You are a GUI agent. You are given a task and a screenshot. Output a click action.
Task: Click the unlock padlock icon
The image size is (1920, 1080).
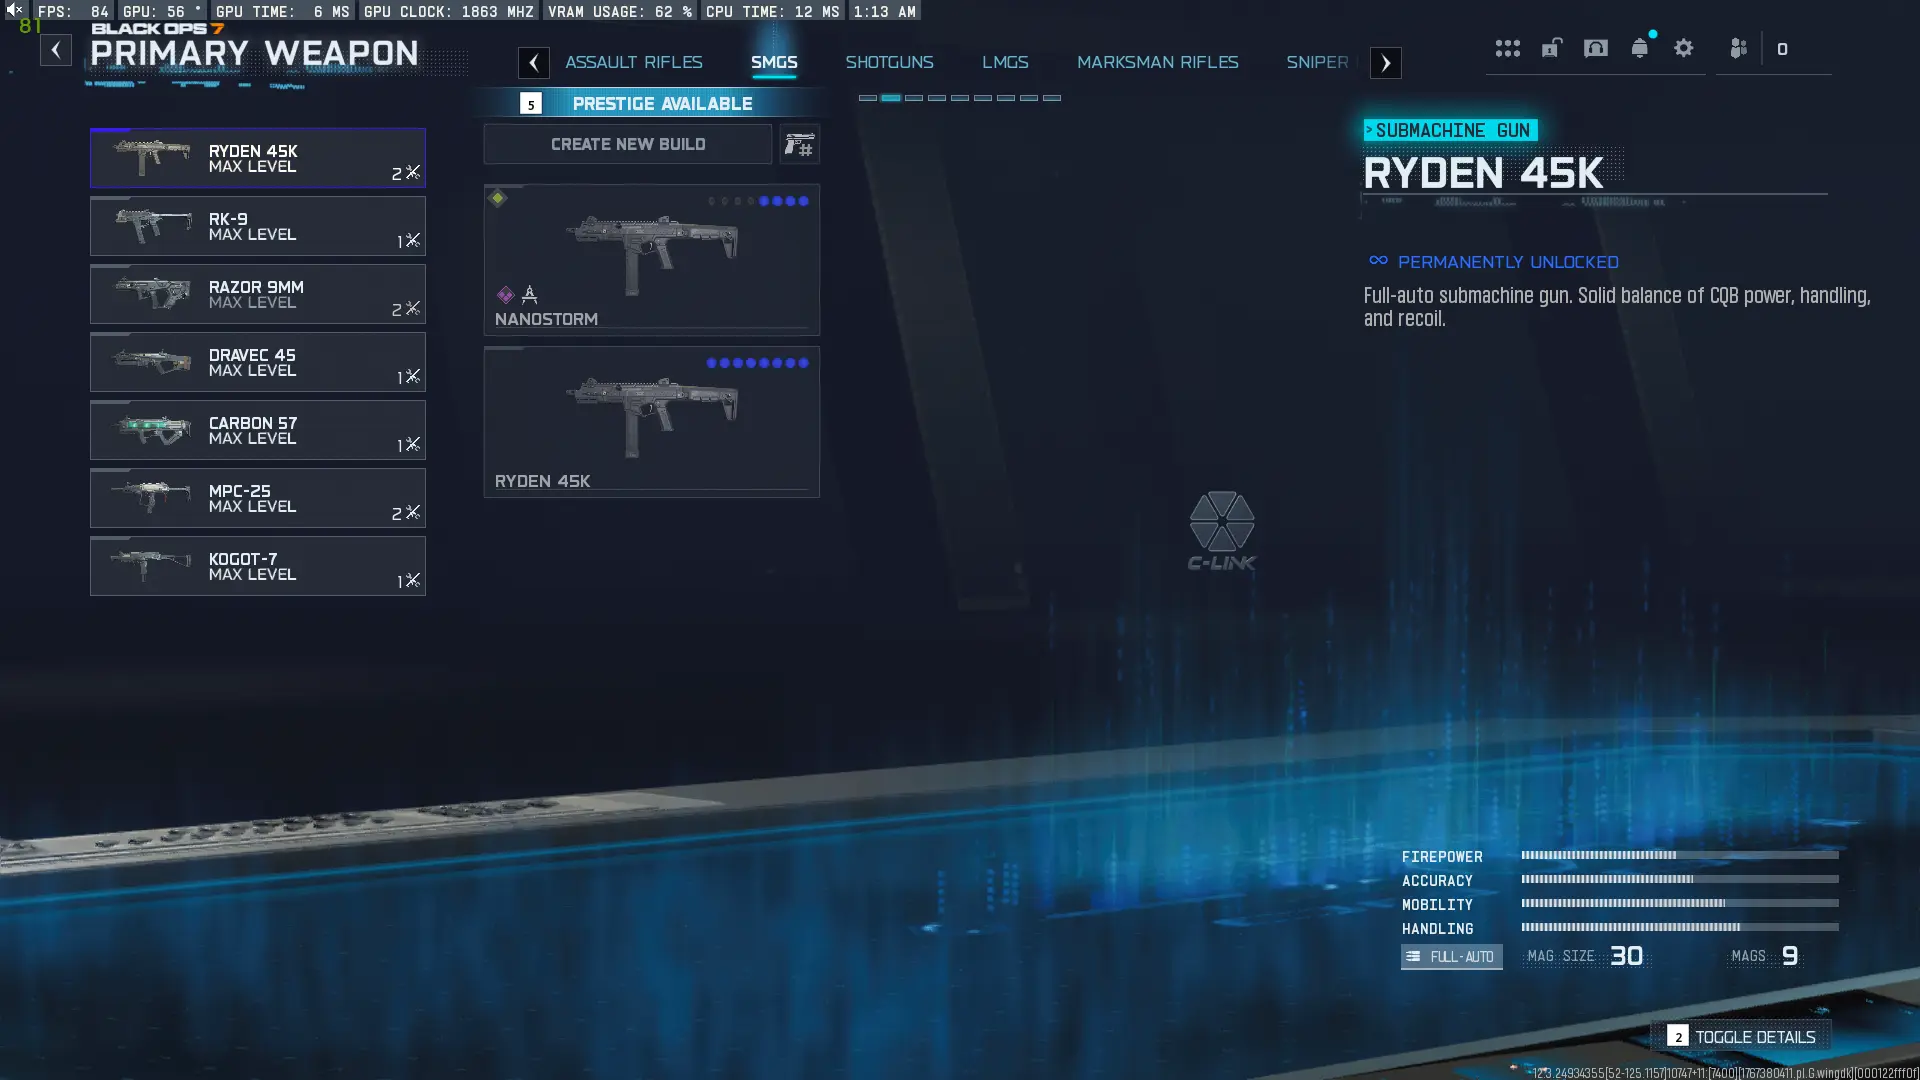[x=1551, y=48]
